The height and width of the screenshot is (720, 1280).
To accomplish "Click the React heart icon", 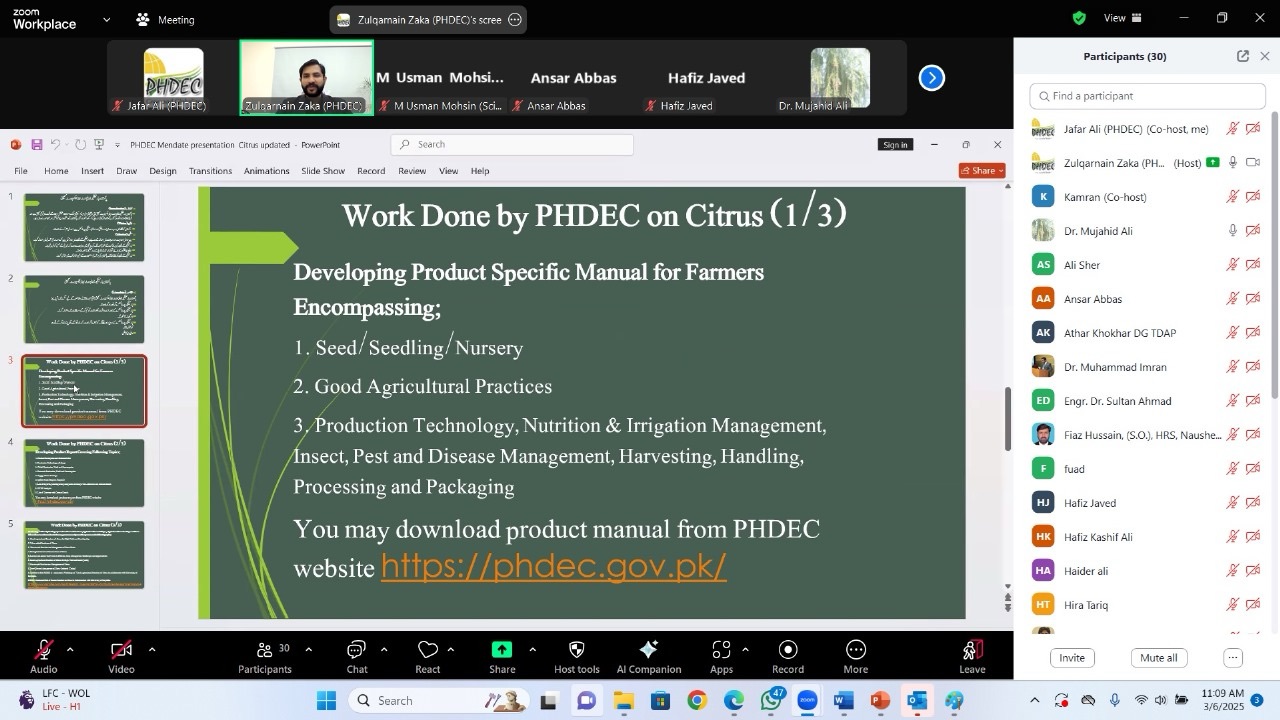I will [x=428, y=651].
